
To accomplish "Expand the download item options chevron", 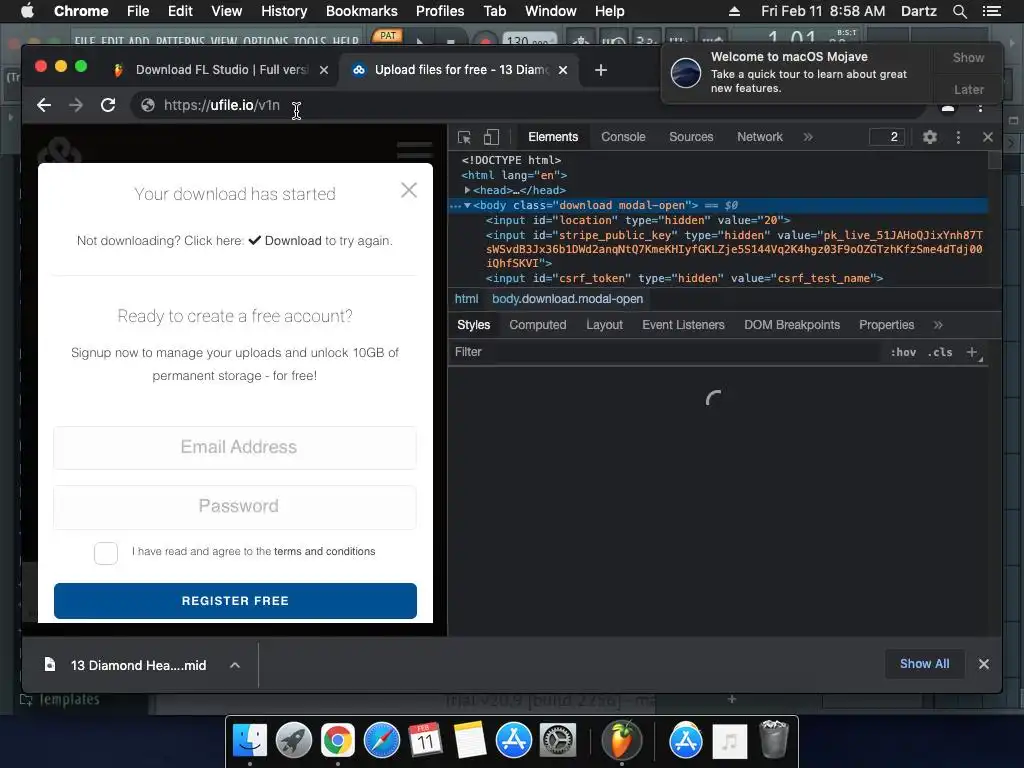I will (x=235, y=665).
